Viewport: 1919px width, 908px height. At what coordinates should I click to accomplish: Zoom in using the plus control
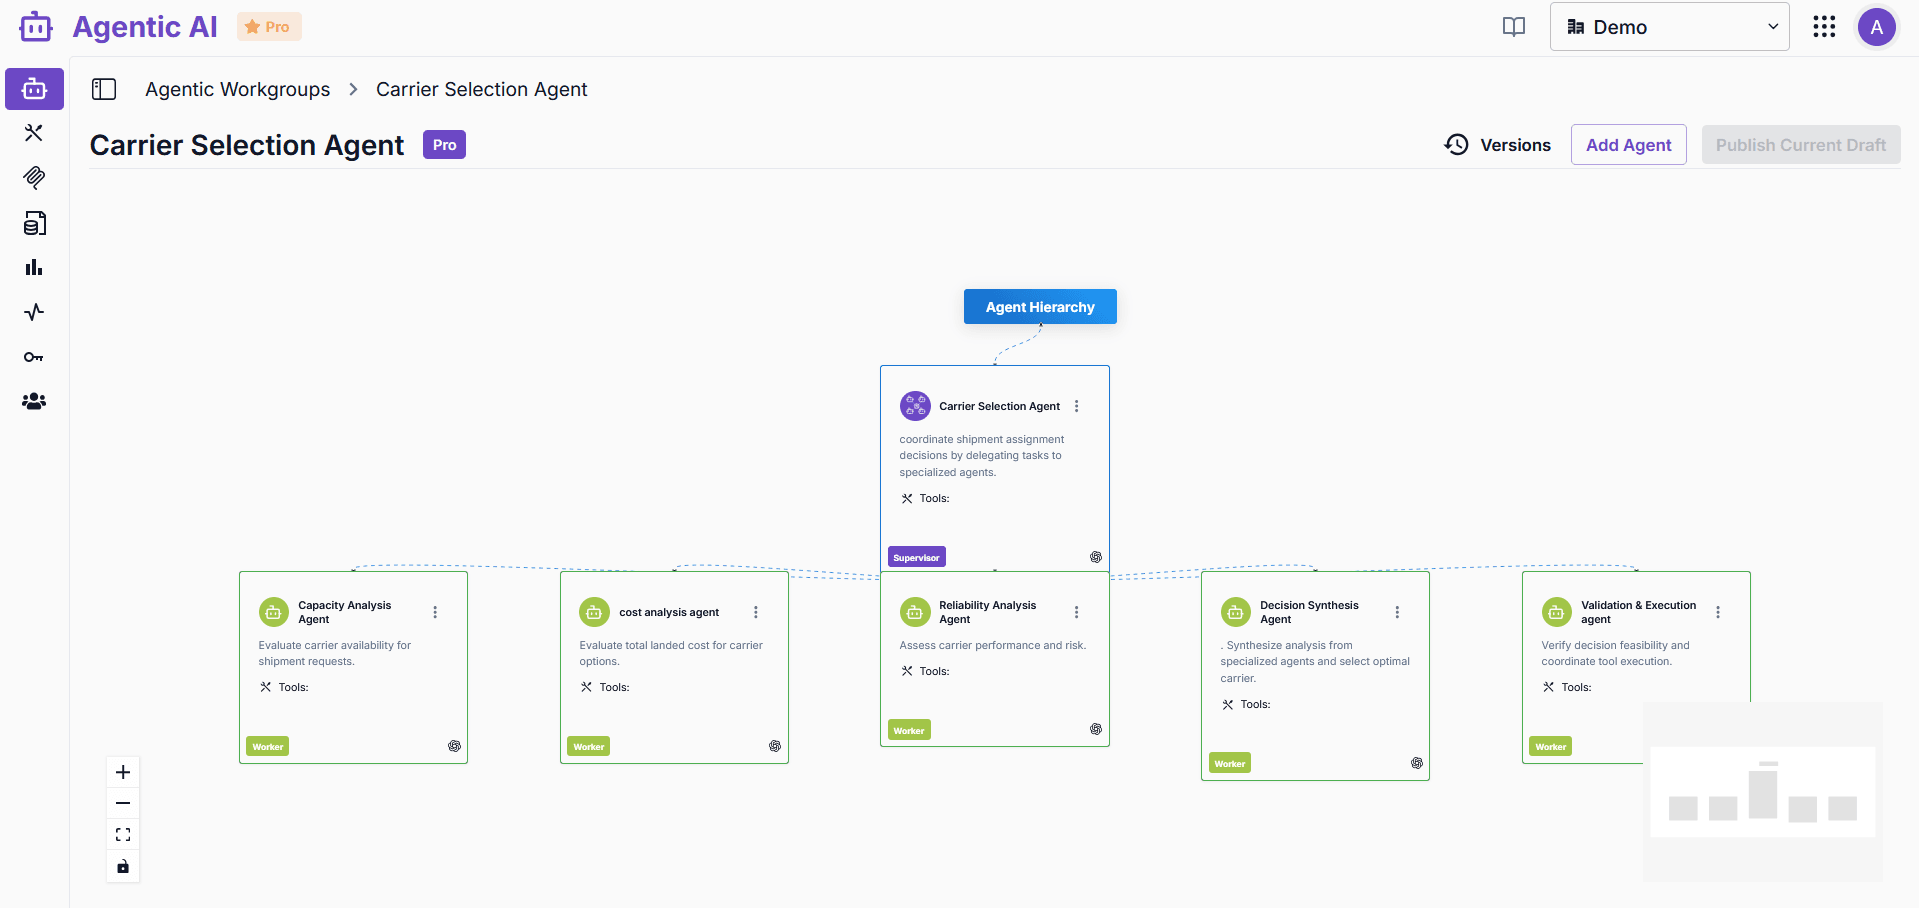tap(122, 771)
